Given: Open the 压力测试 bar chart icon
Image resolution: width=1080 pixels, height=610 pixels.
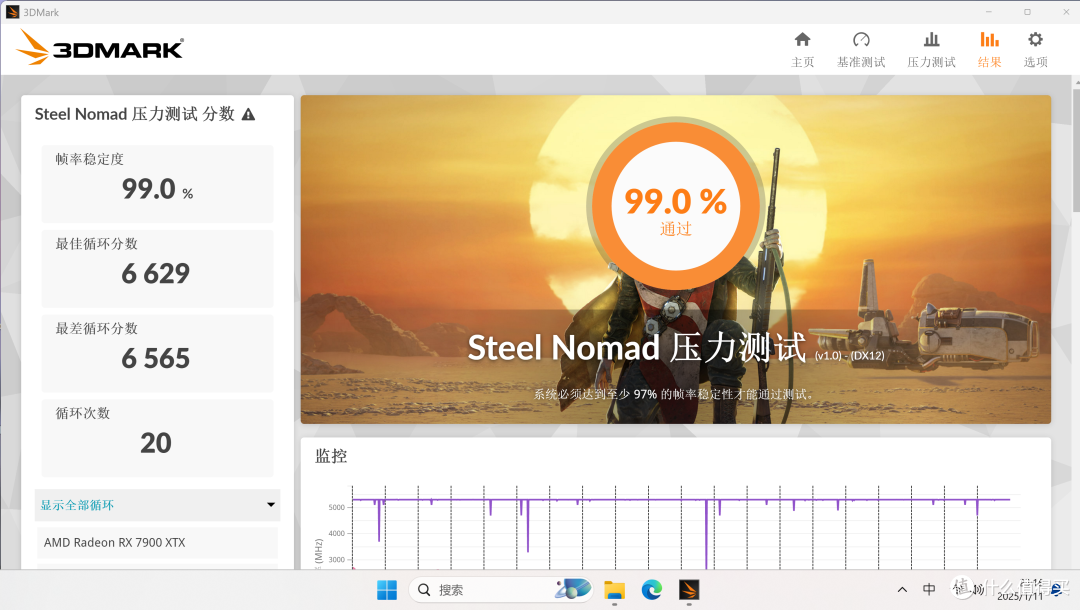Looking at the screenshot, I should (931, 39).
